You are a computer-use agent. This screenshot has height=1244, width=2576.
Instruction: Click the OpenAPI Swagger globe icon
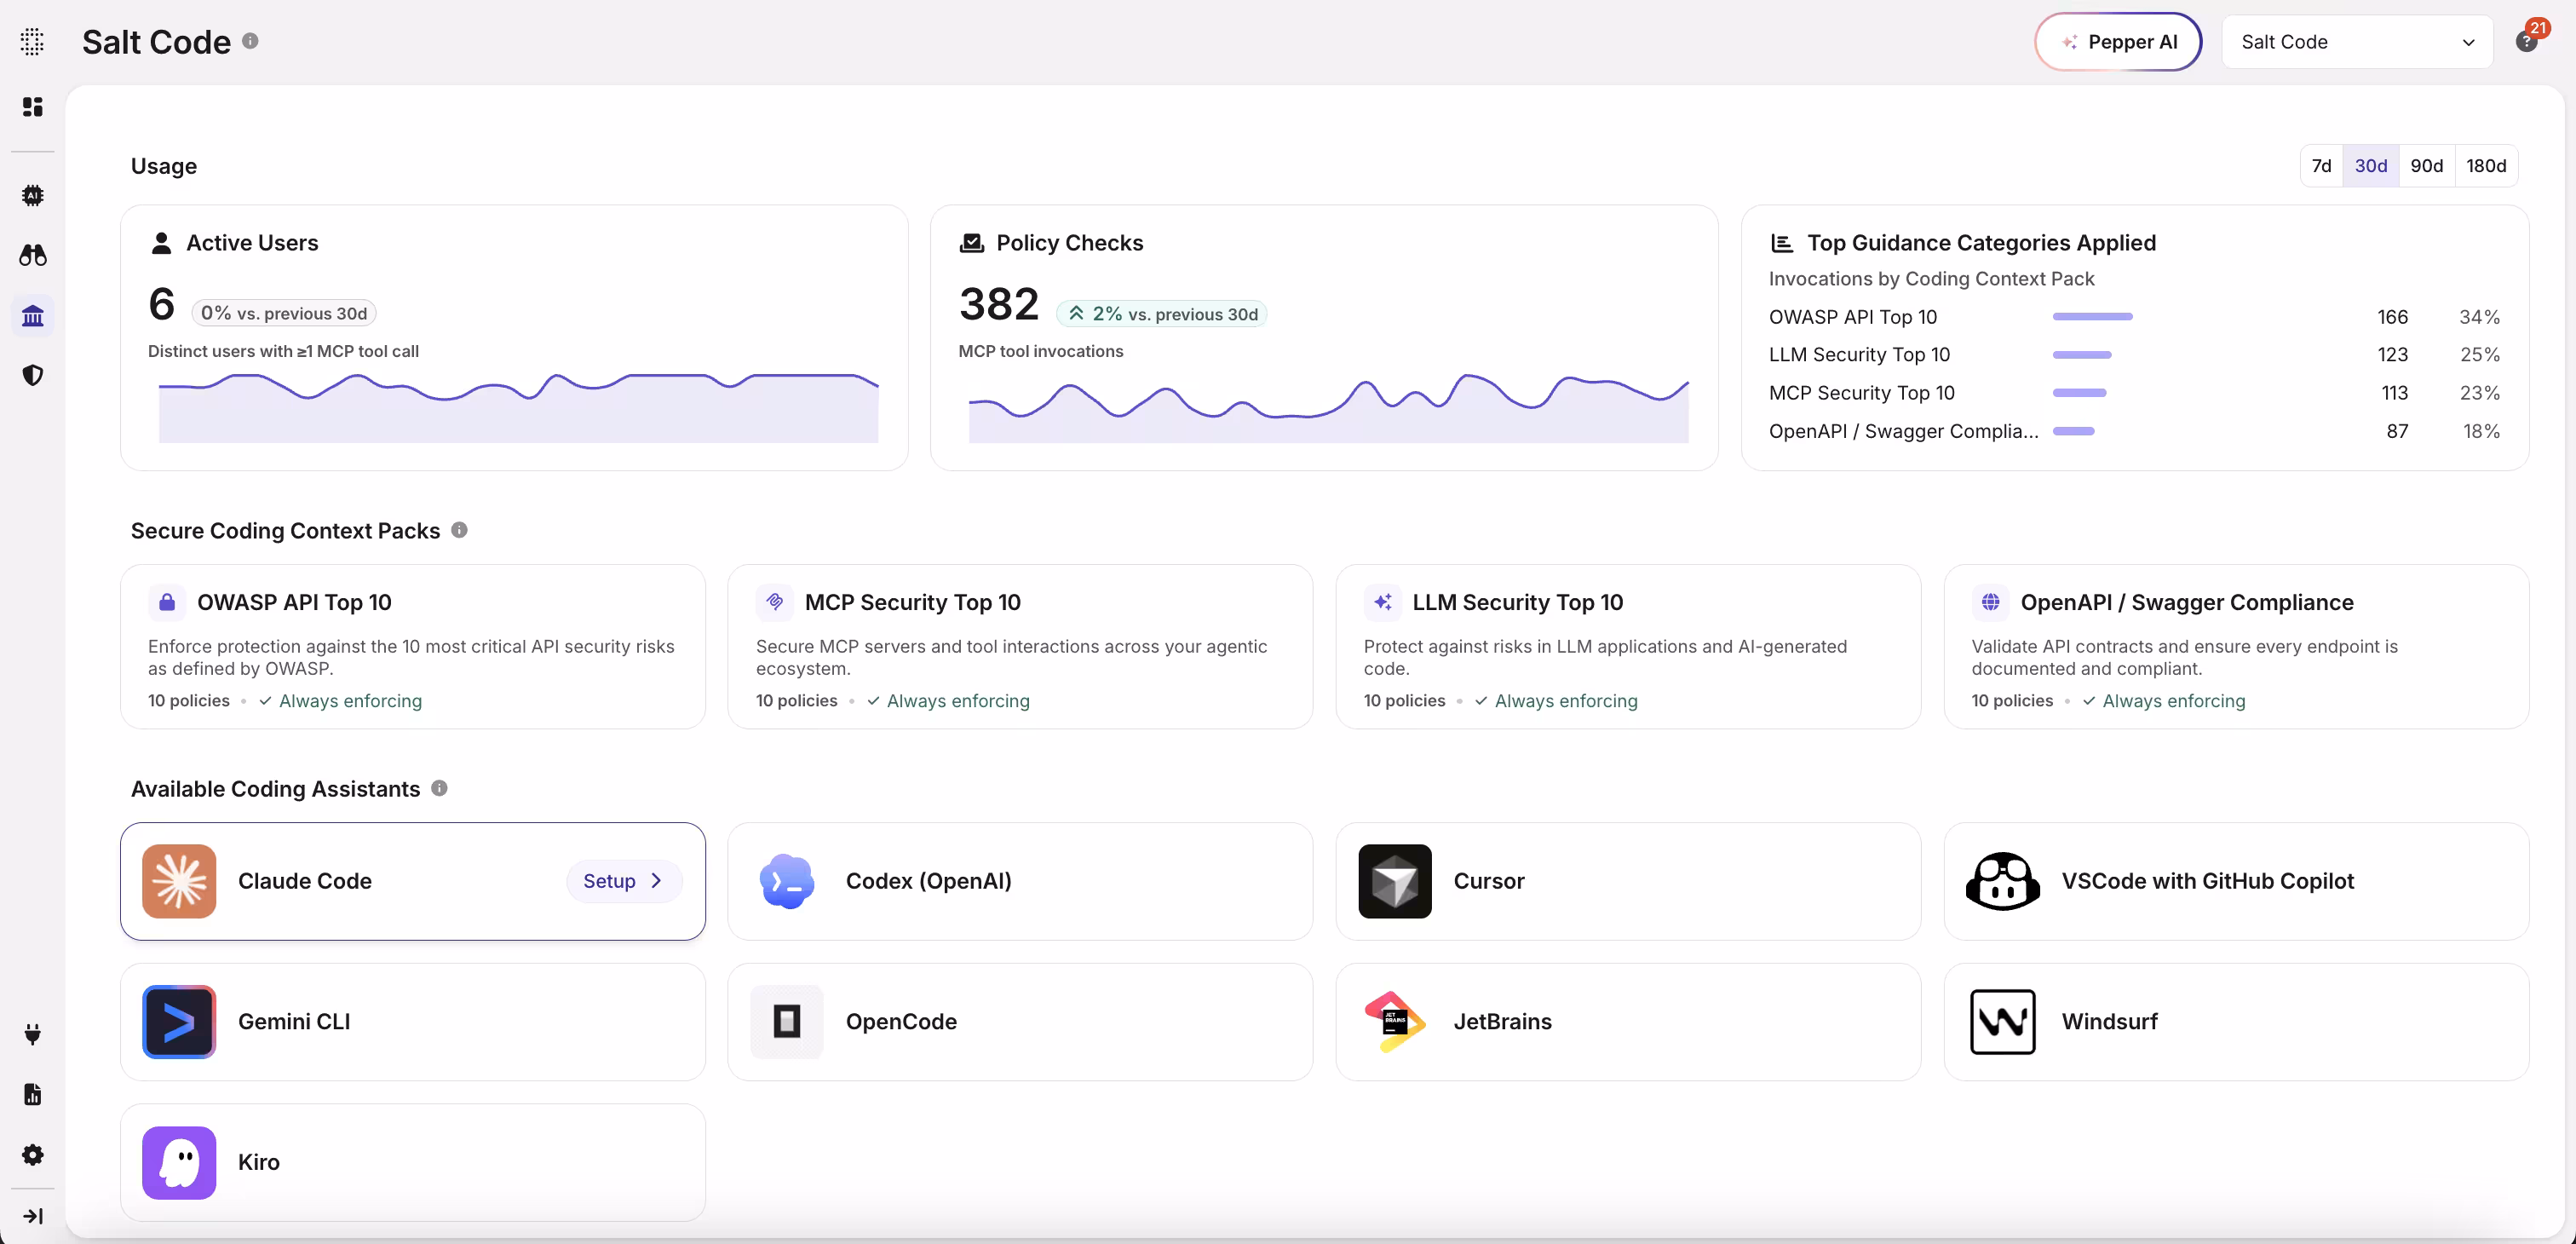pyautogui.click(x=1991, y=602)
